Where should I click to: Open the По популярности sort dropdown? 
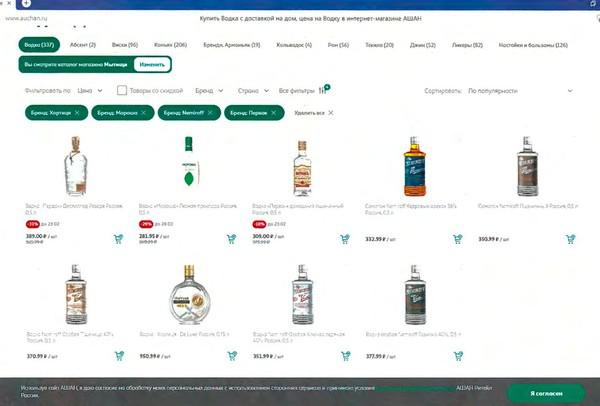[x=520, y=91]
